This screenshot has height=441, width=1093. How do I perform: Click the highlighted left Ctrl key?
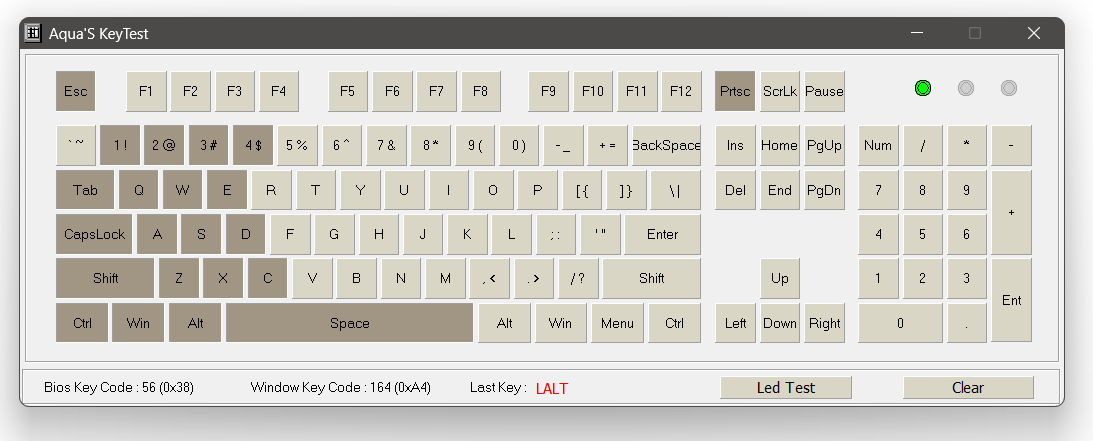82,323
